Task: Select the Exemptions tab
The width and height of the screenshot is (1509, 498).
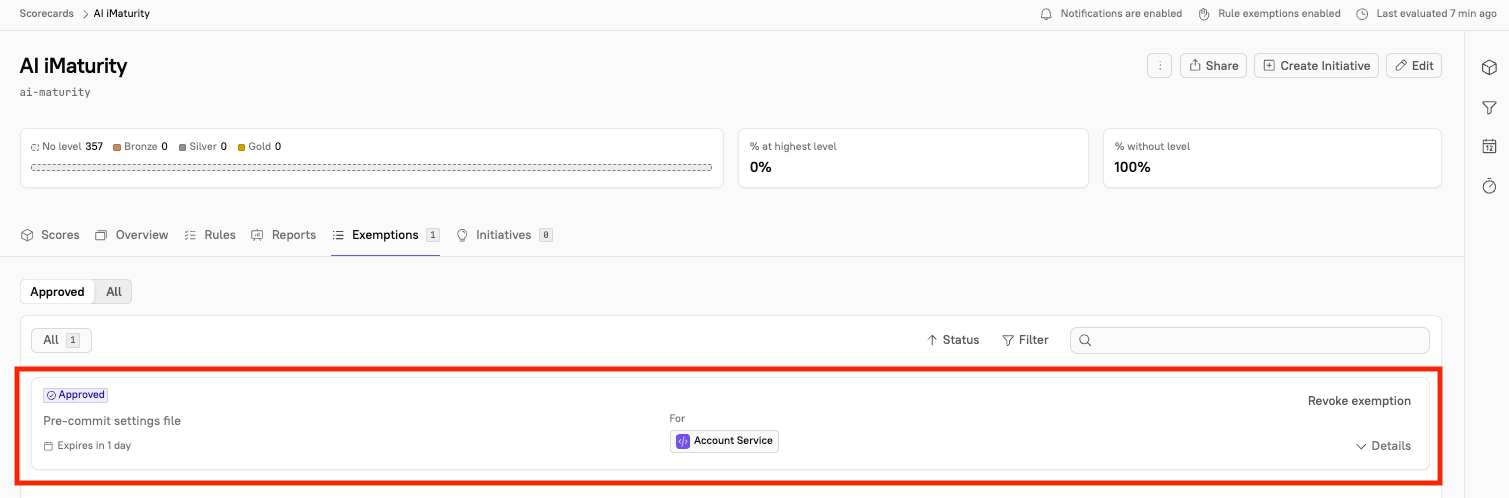Action: click(386, 235)
